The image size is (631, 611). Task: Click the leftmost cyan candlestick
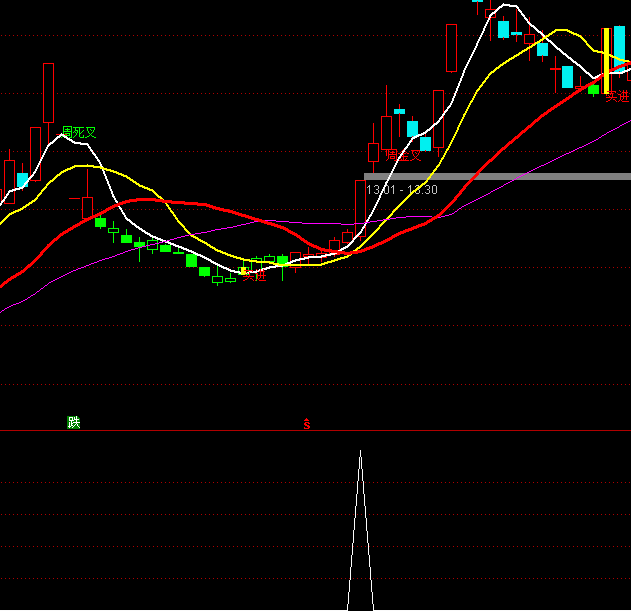(22, 181)
